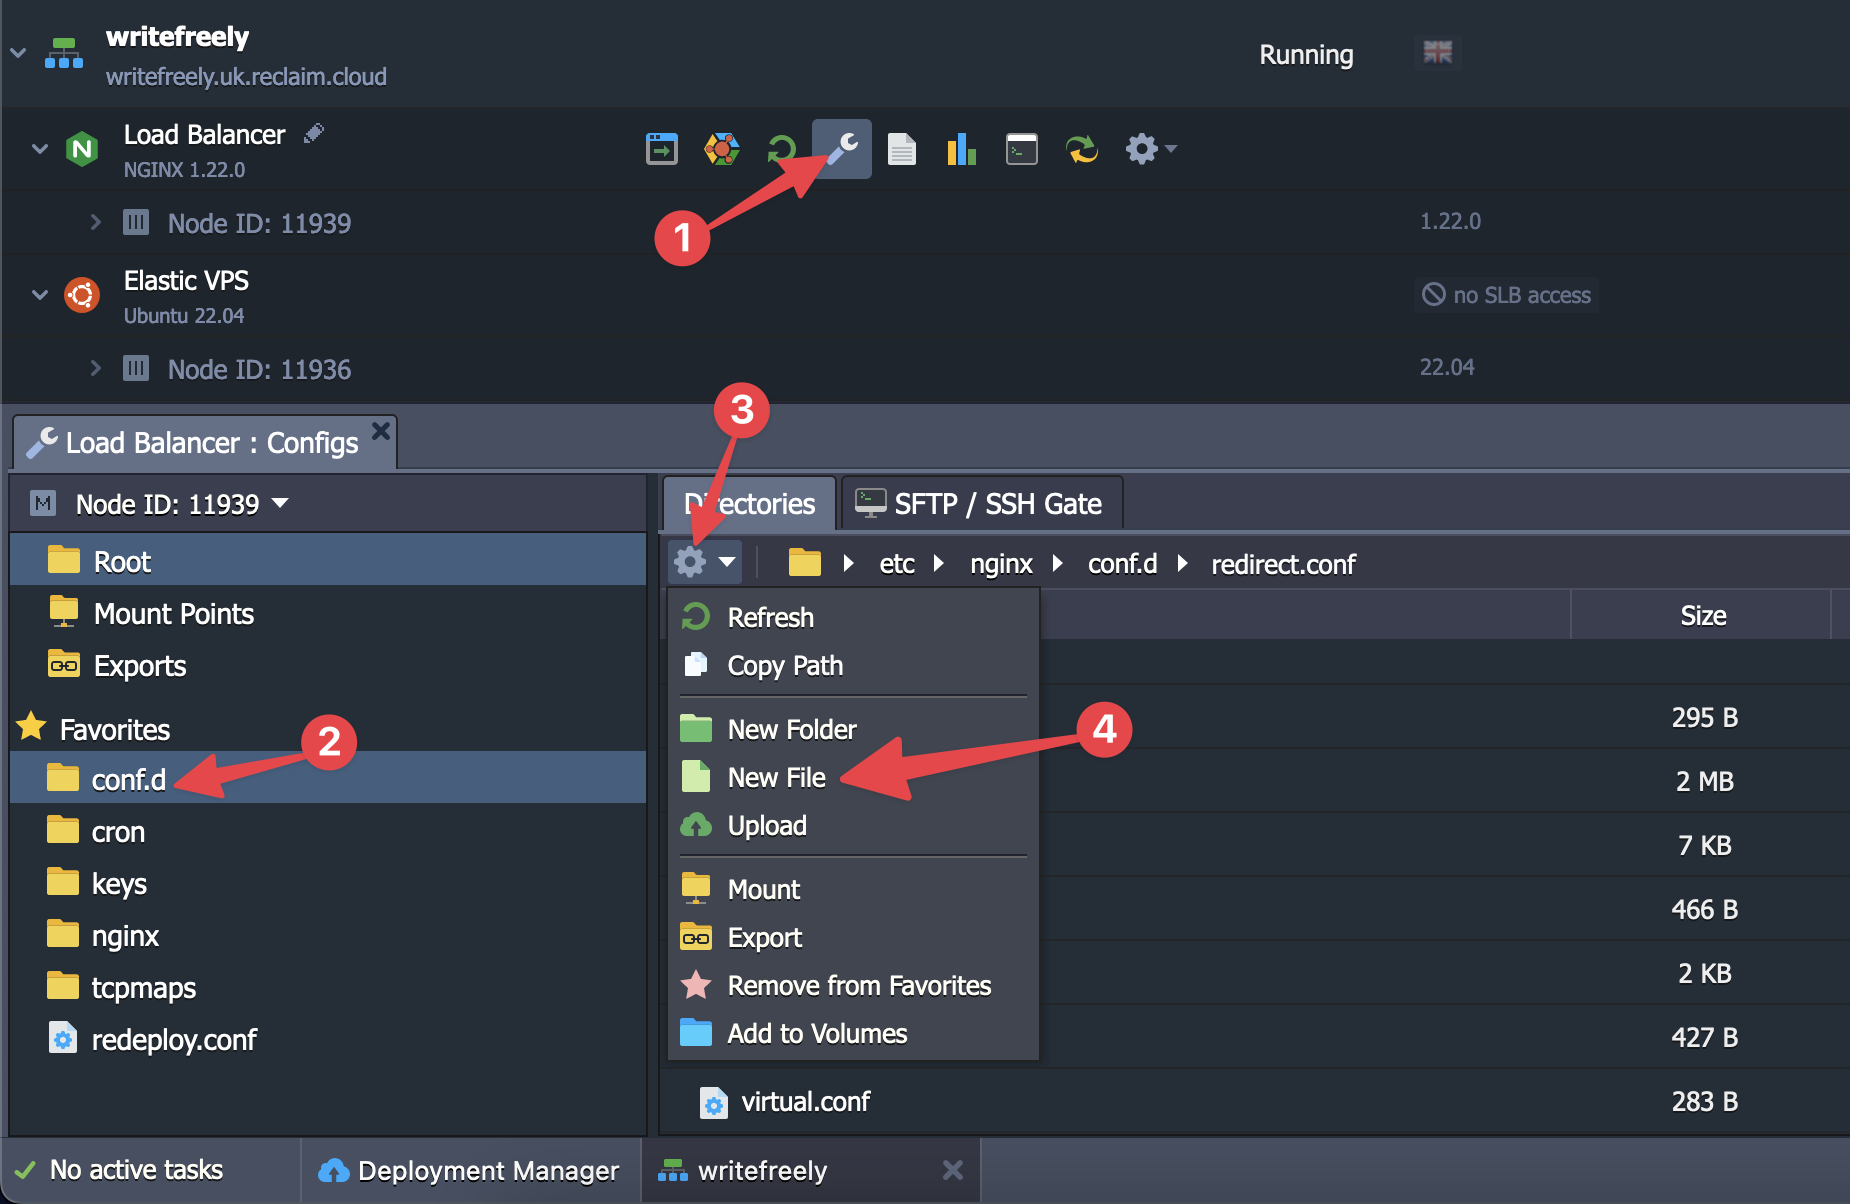1850x1204 pixels.
Task: Click the no SLB access label
Action: 1506,295
